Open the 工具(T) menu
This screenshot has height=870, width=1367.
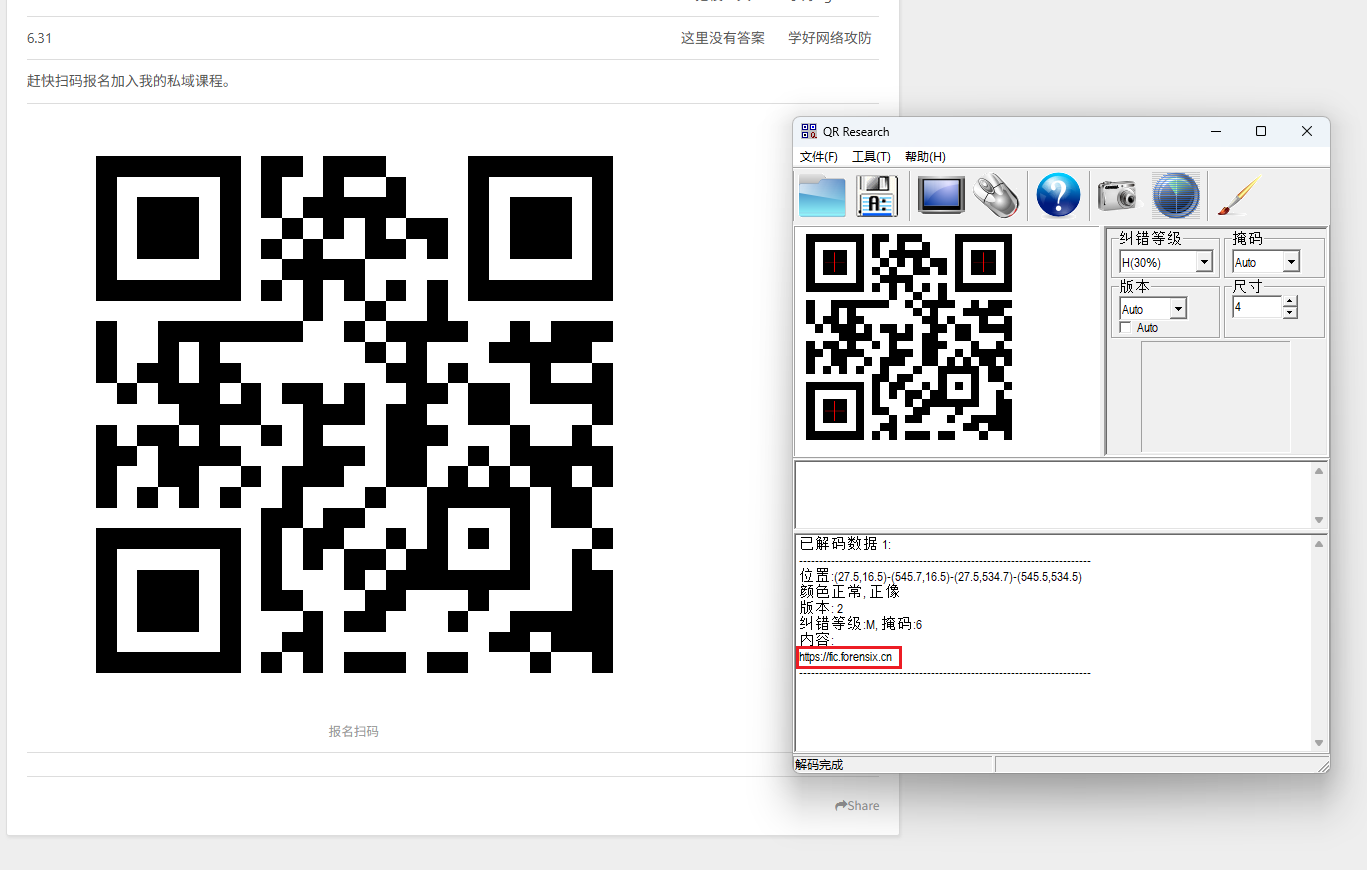pos(870,156)
